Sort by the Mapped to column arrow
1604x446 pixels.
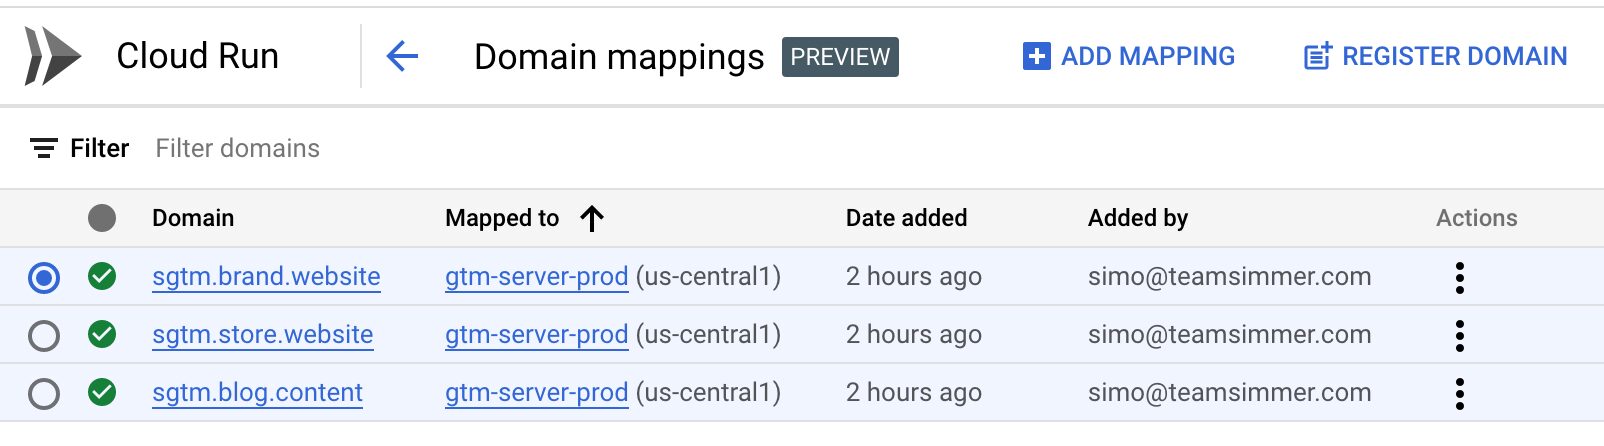592,218
